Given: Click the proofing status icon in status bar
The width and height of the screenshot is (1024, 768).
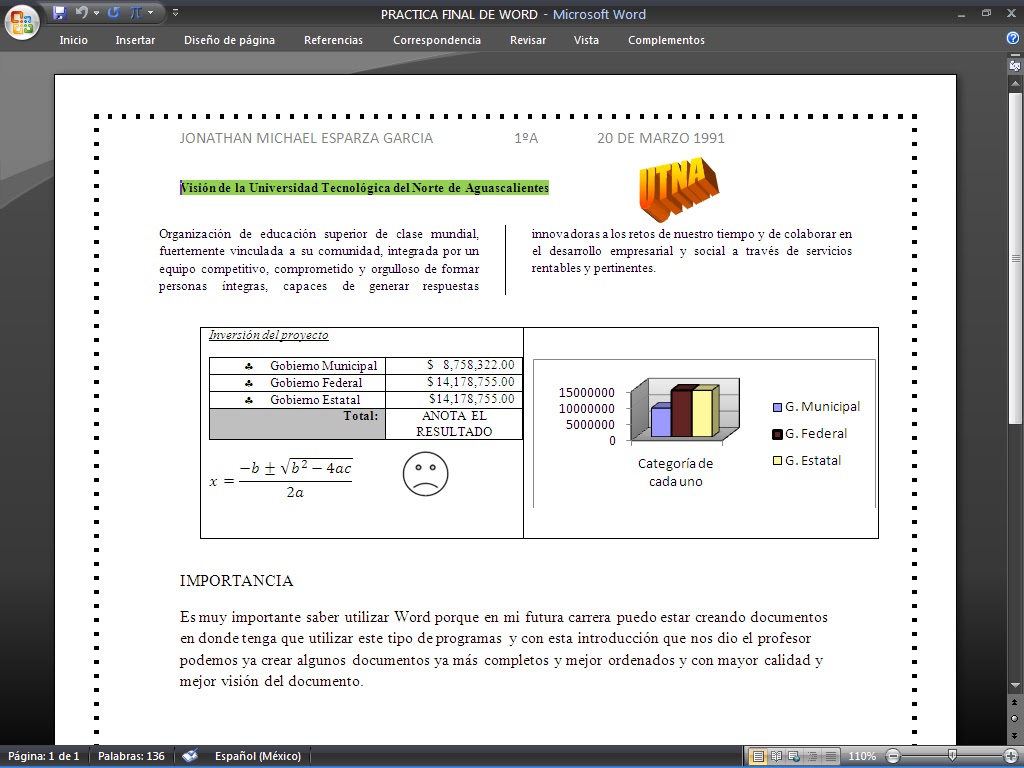Looking at the screenshot, I should tap(190, 756).
